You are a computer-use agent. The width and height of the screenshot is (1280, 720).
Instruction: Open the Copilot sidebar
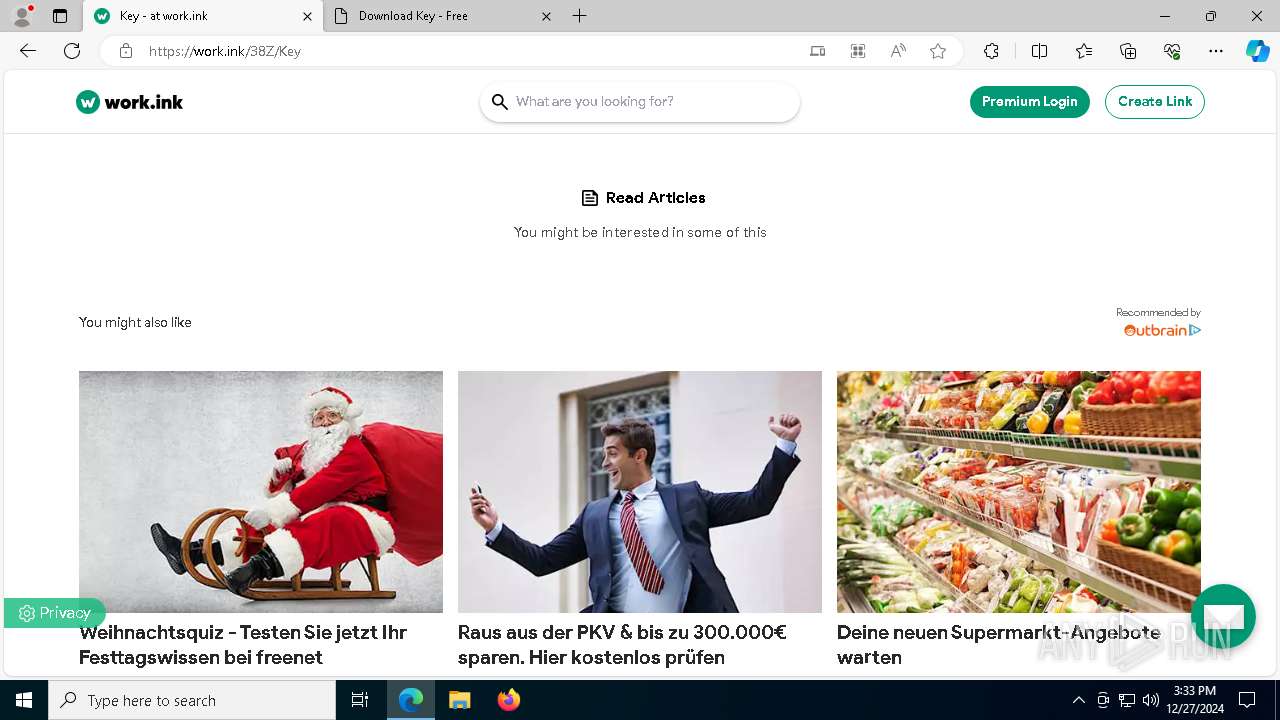pos(1257,51)
